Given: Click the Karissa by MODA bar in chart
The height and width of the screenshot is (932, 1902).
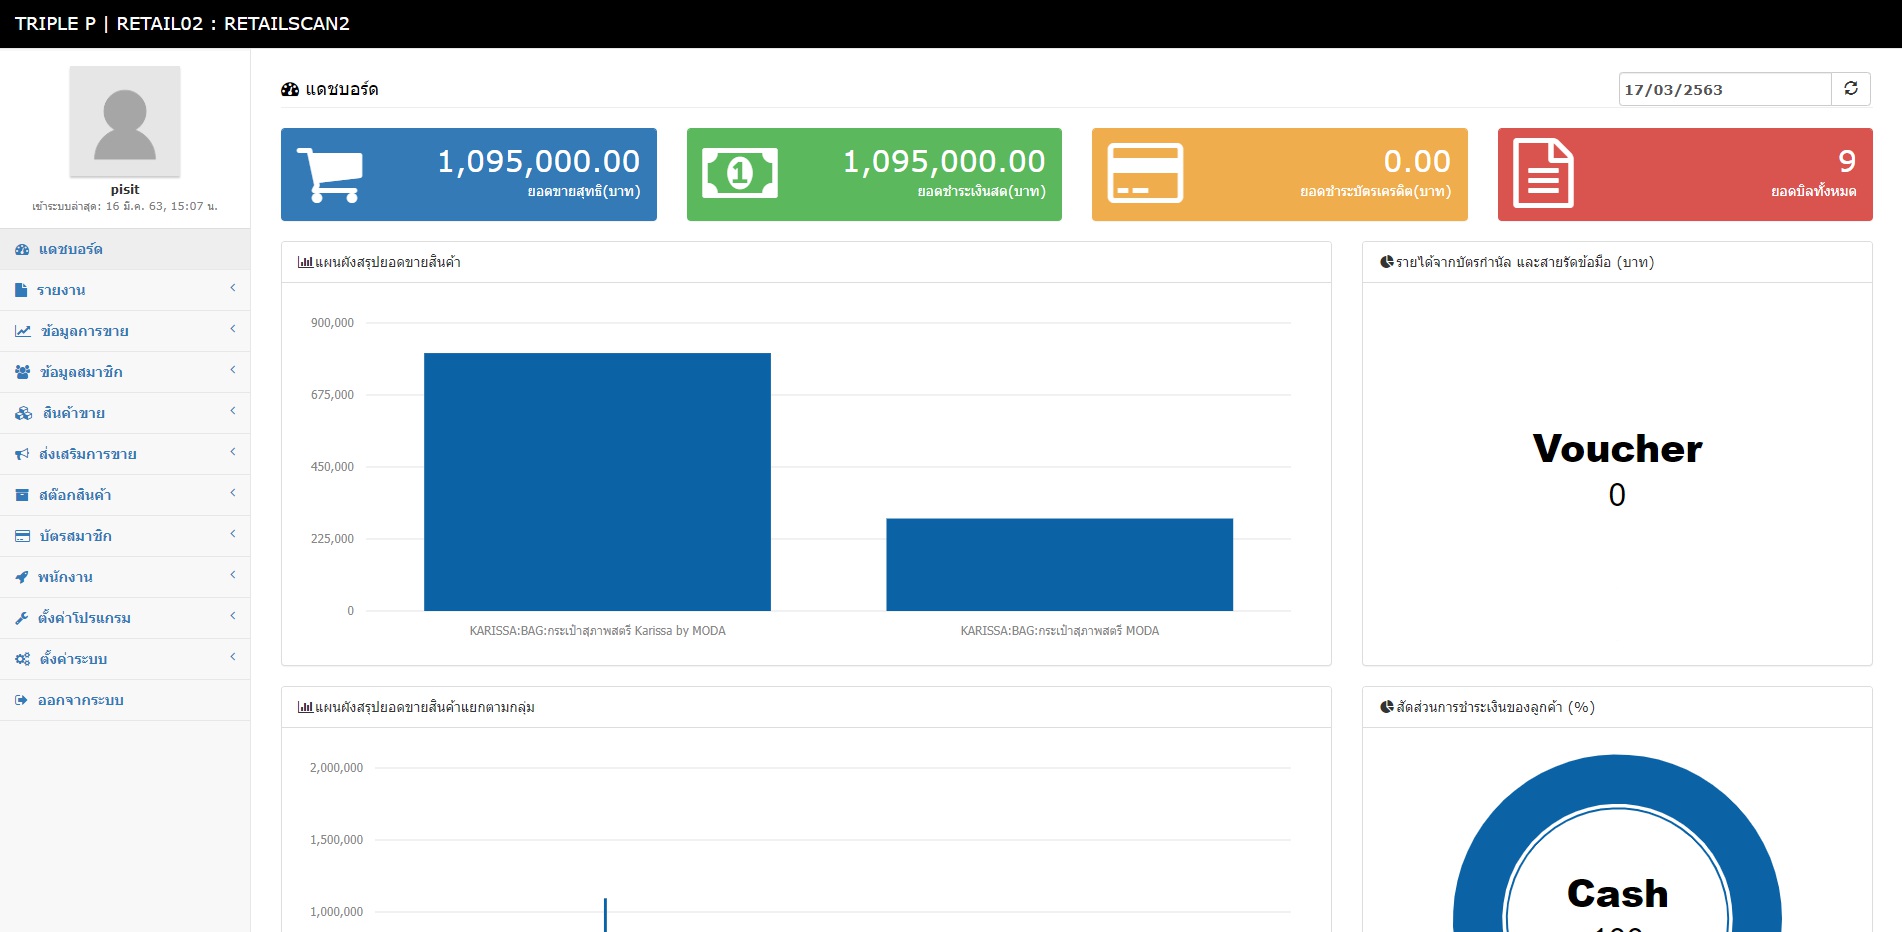Looking at the screenshot, I should pyautogui.click(x=597, y=482).
